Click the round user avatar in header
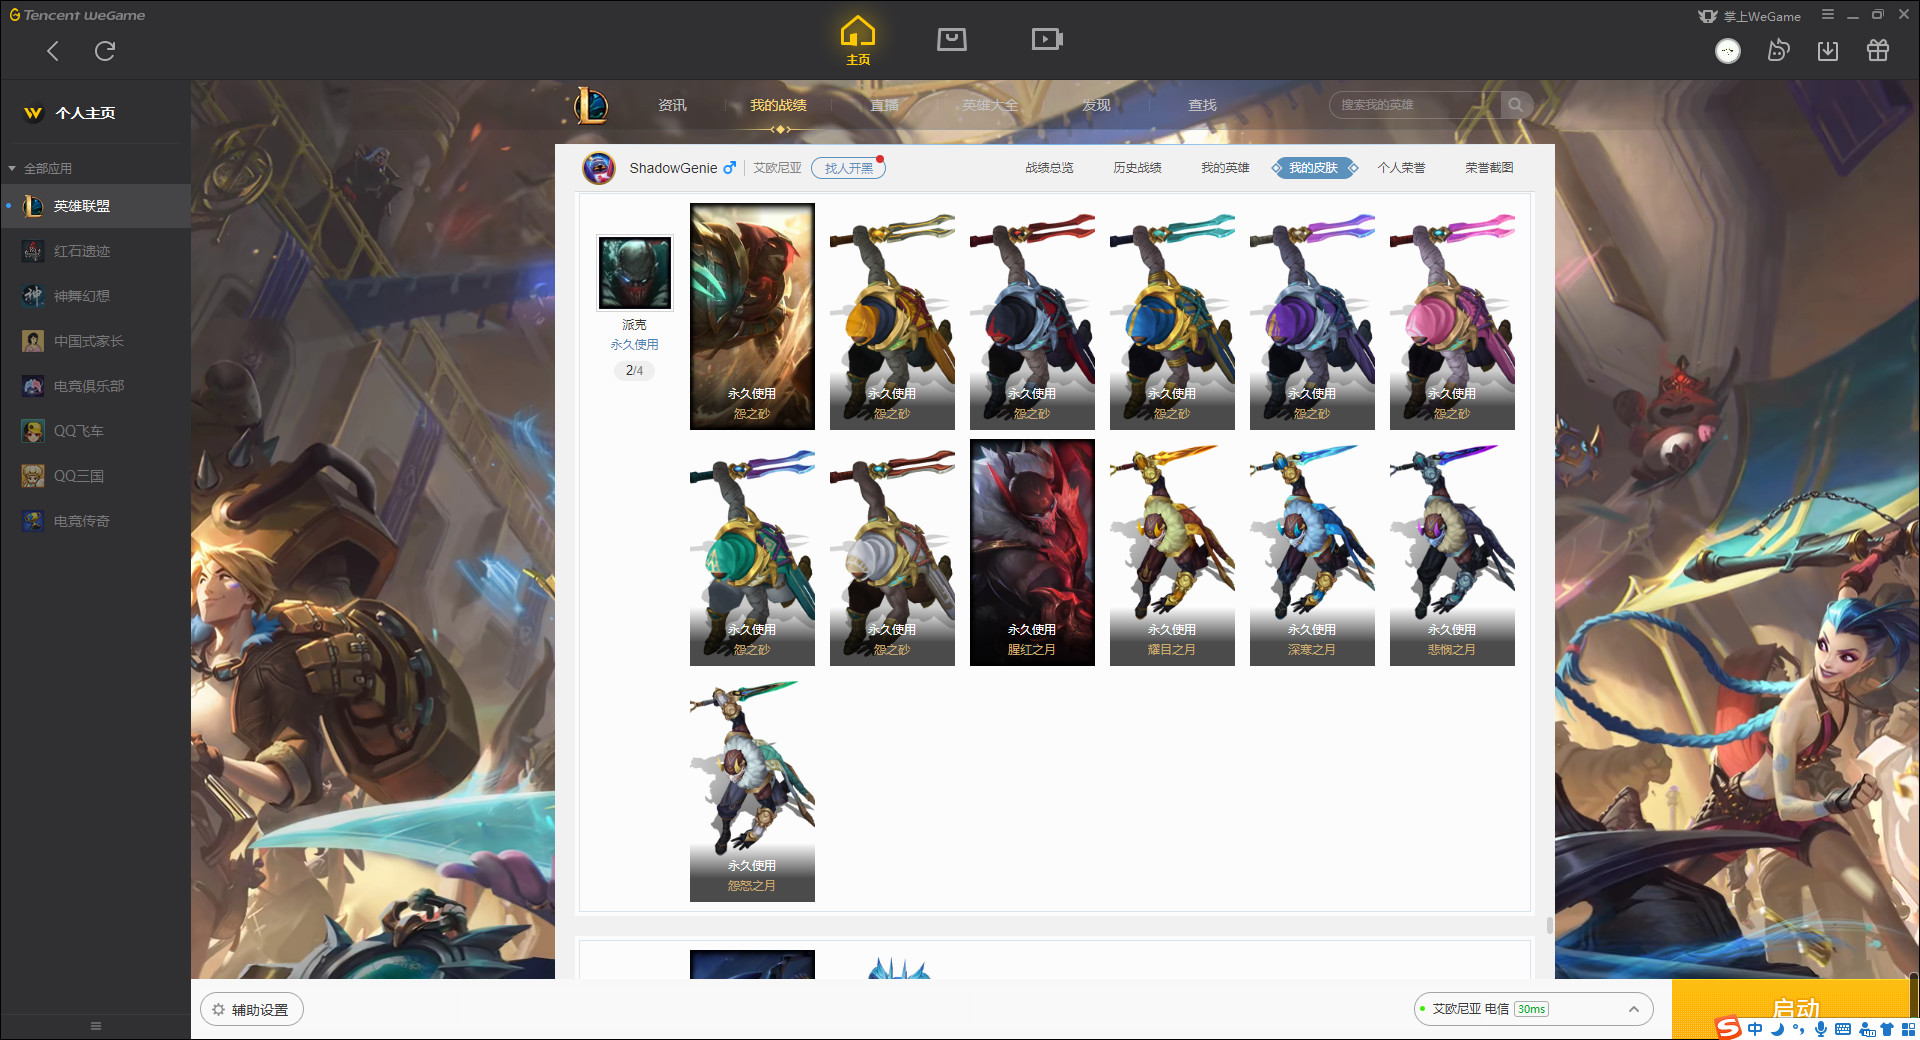 pos(1728,51)
